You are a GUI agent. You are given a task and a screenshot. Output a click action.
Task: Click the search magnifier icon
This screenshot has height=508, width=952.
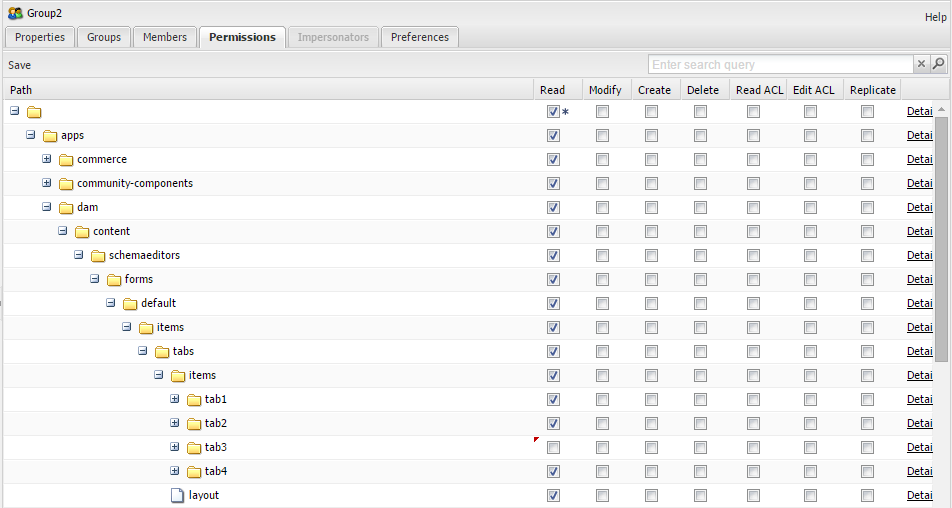[938, 64]
